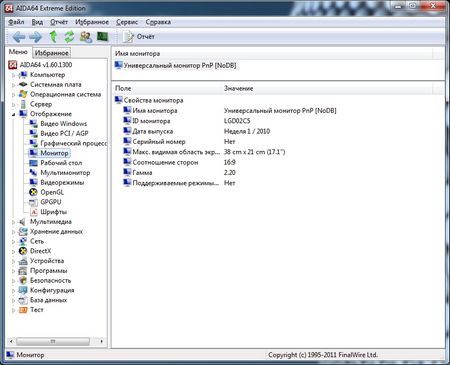Open the Вид menu
This screenshot has height=365, width=450.
[37, 22]
